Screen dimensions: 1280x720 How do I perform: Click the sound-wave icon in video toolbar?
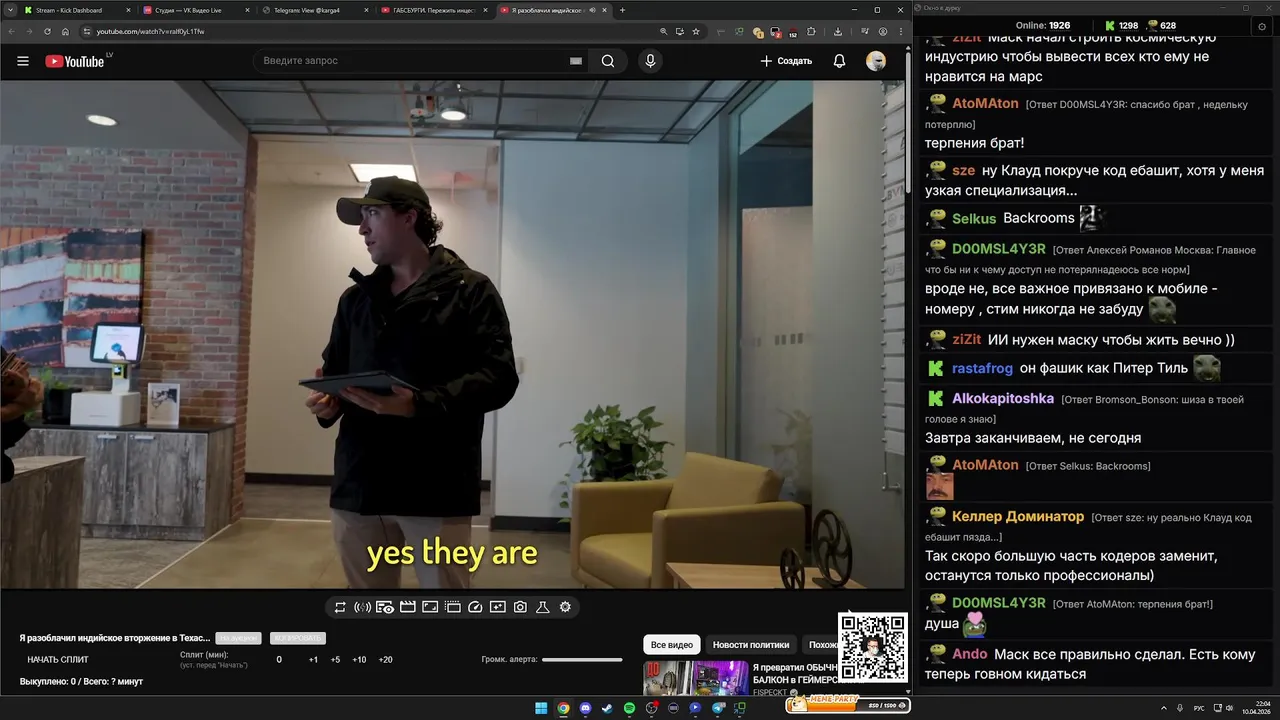[362, 607]
